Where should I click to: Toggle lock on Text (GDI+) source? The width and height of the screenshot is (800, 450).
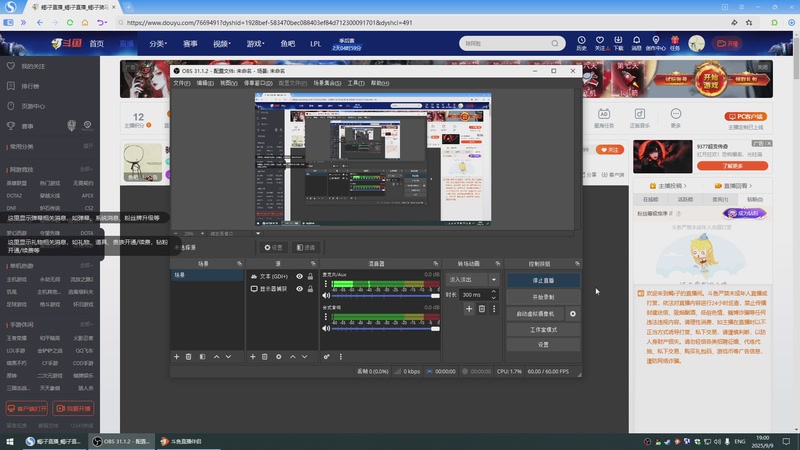point(310,277)
